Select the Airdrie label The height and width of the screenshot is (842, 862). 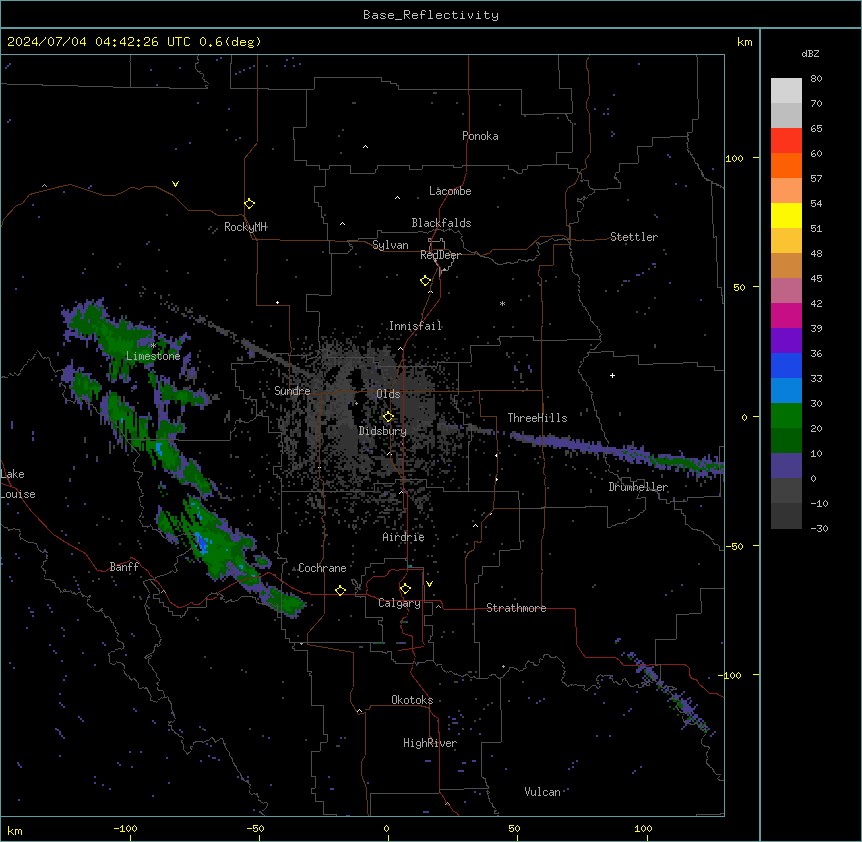[403, 537]
